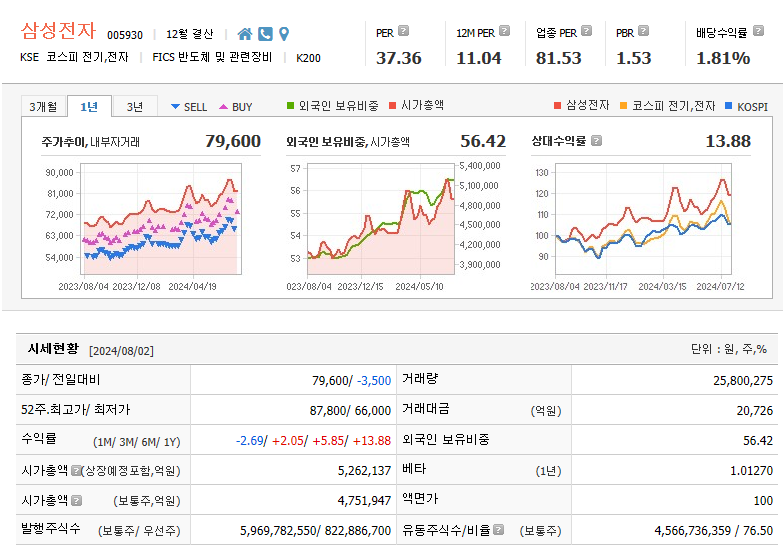
Task: Click the blue SELL triangle legend marker
Action: [175, 106]
